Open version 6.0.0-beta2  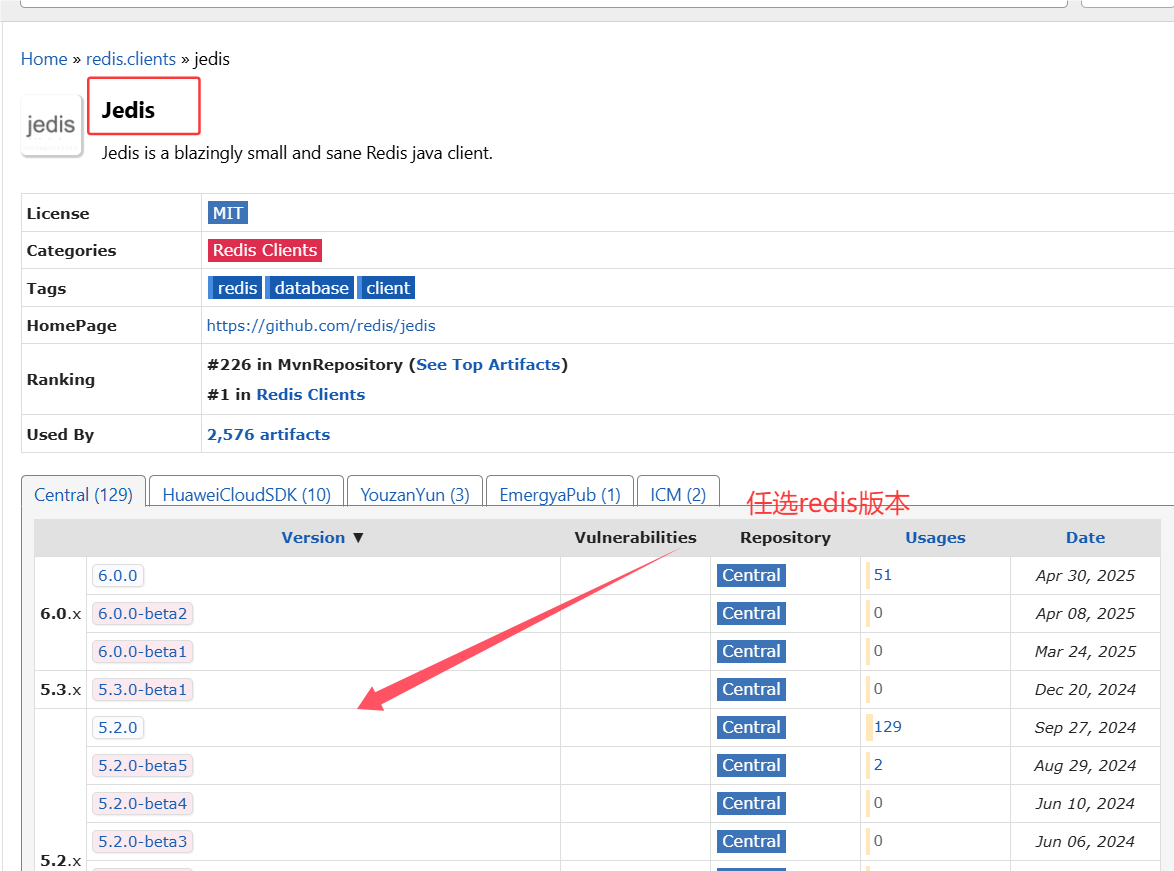tap(142, 614)
